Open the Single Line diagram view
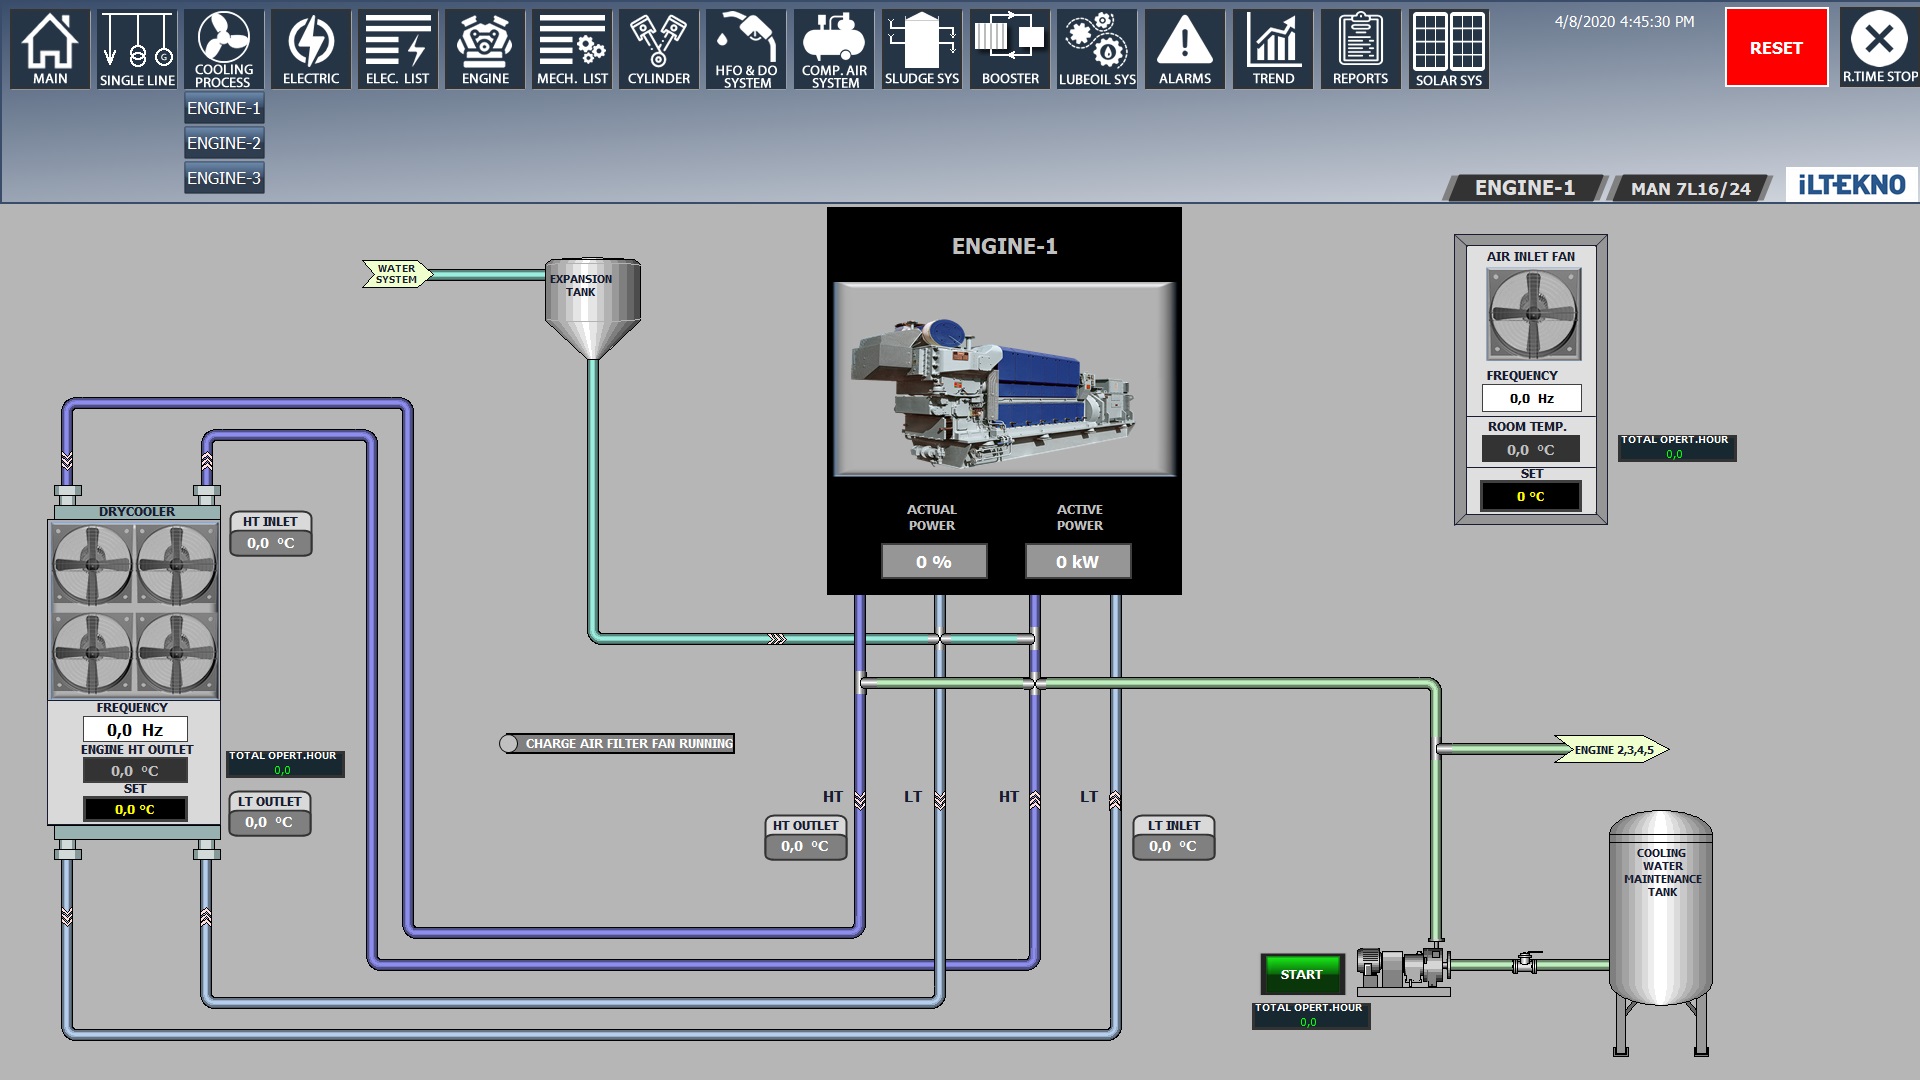Viewport: 1920px width, 1080px height. click(137, 49)
